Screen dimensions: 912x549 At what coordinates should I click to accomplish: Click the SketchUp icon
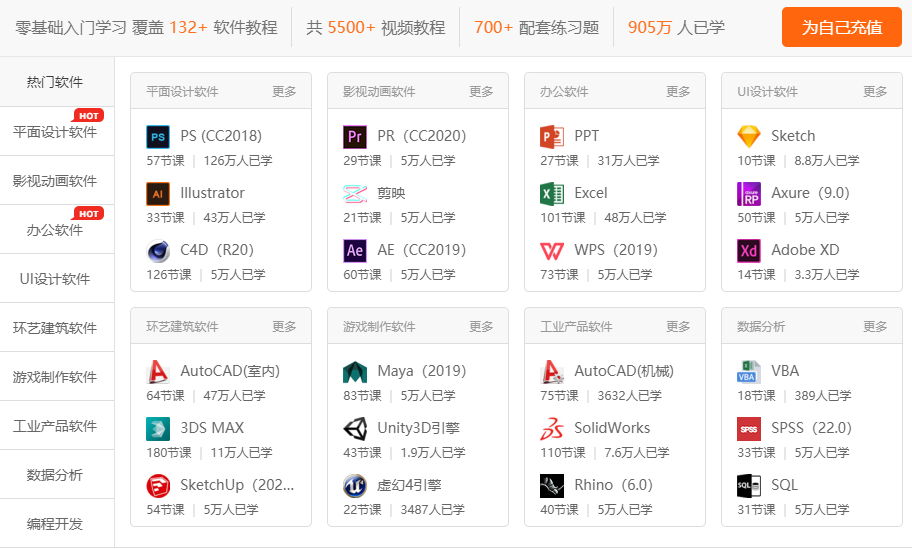coord(158,486)
